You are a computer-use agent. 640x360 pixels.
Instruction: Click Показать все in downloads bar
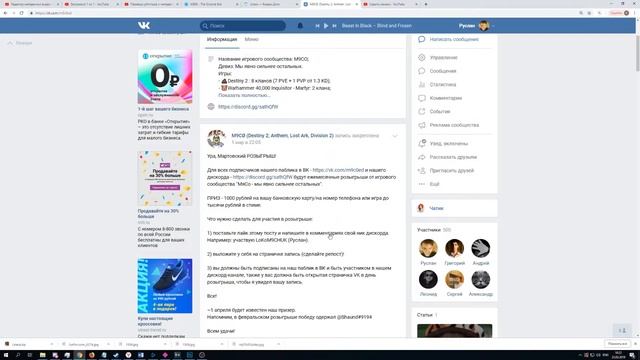tap(617, 344)
